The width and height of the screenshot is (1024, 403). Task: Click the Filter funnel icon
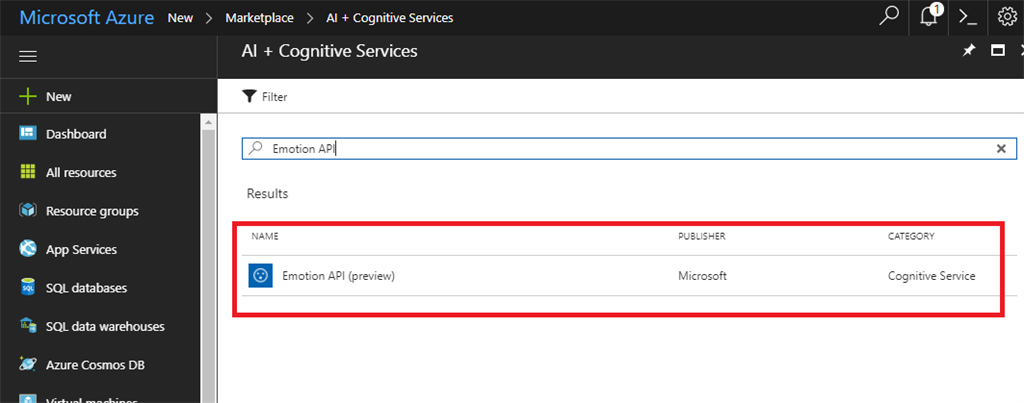(x=250, y=97)
